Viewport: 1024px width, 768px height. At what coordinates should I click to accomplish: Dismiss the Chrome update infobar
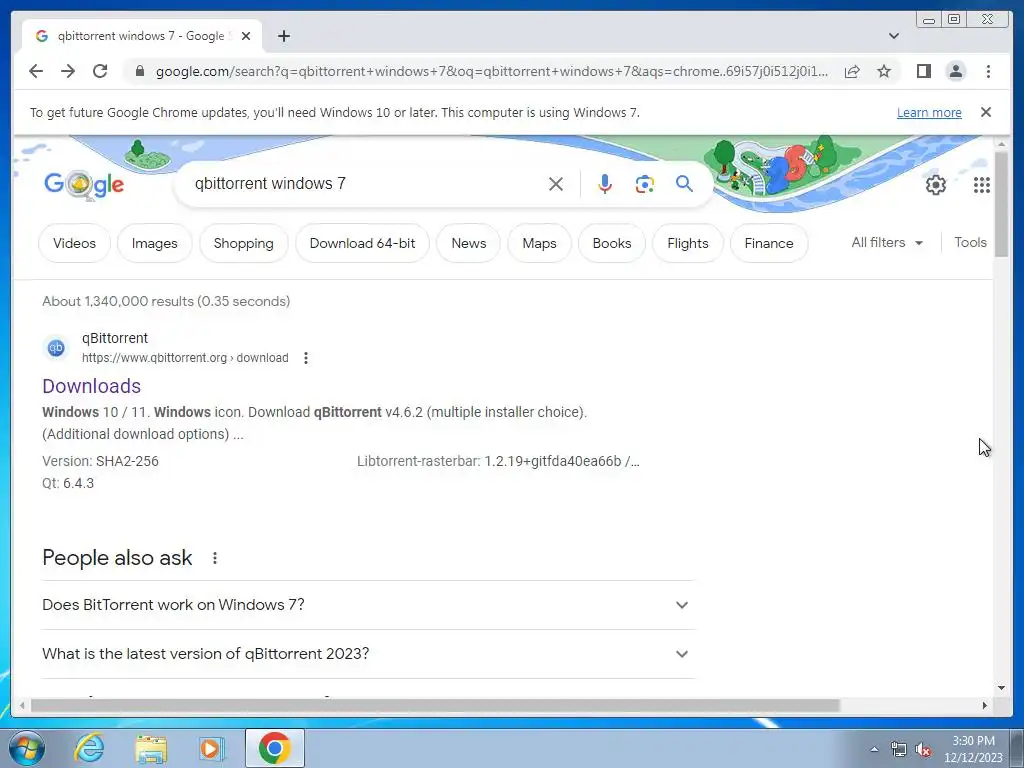click(986, 112)
